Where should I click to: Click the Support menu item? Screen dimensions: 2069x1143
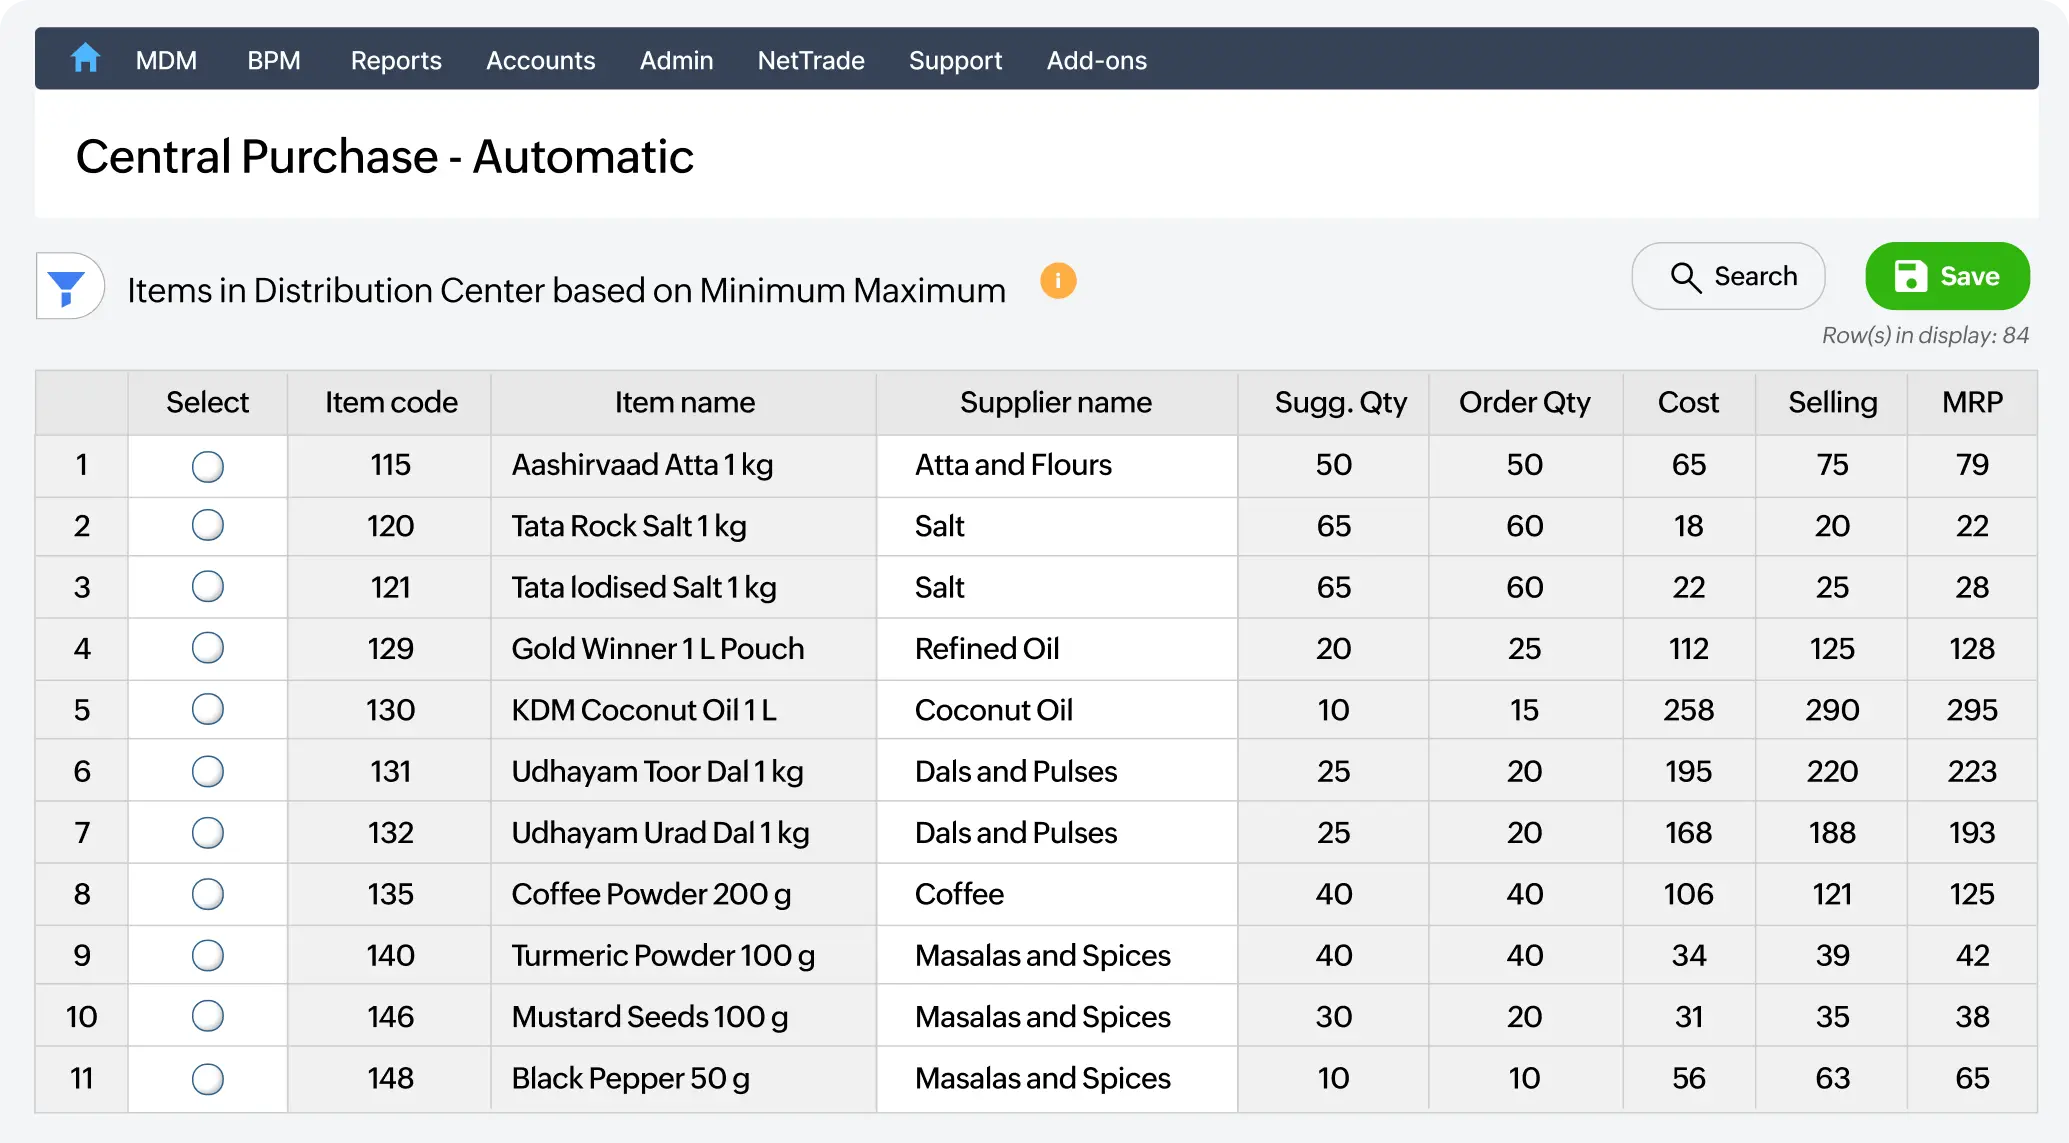point(955,60)
